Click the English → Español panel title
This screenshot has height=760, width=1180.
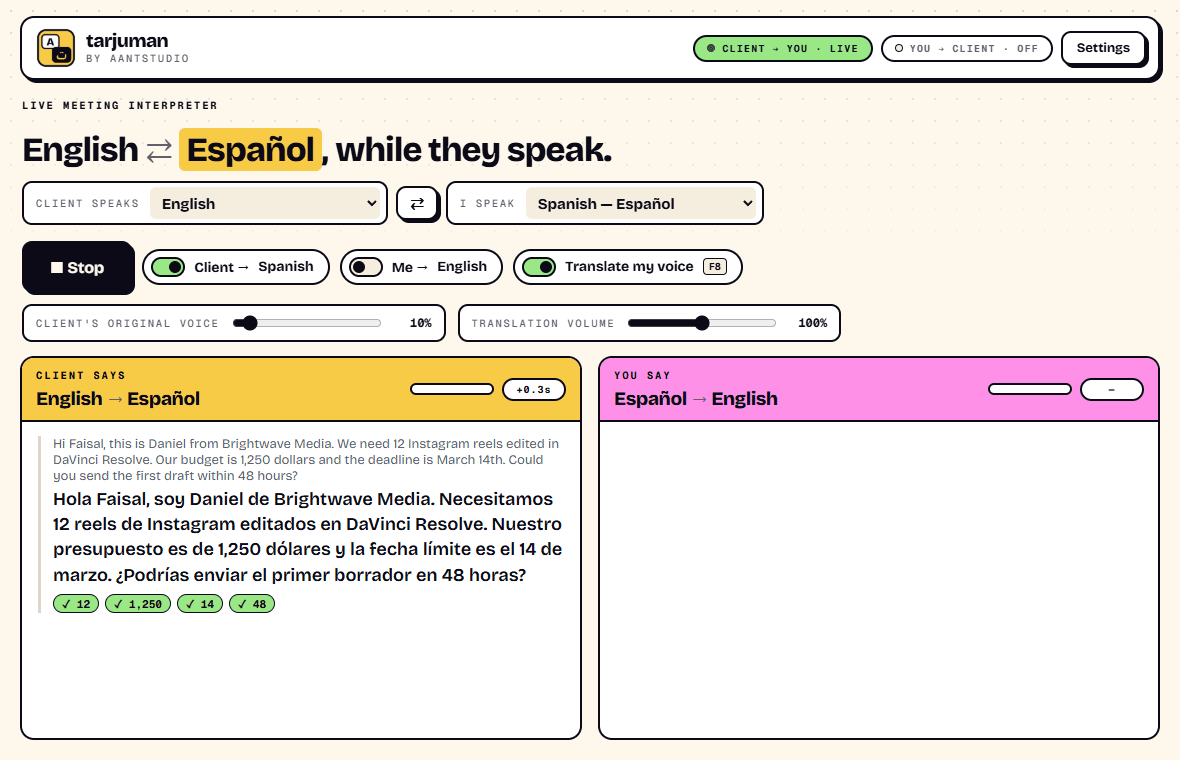118,399
